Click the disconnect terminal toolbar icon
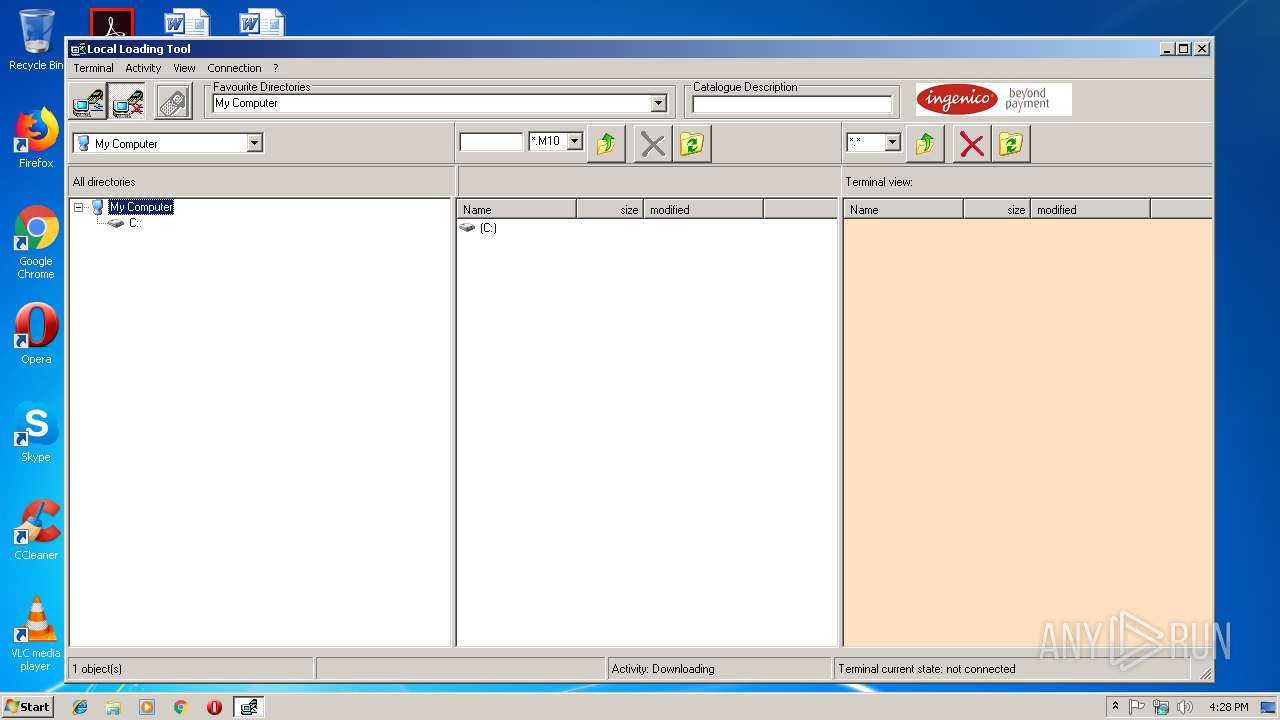This screenshot has width=1280, height=720. pos(128,102)
